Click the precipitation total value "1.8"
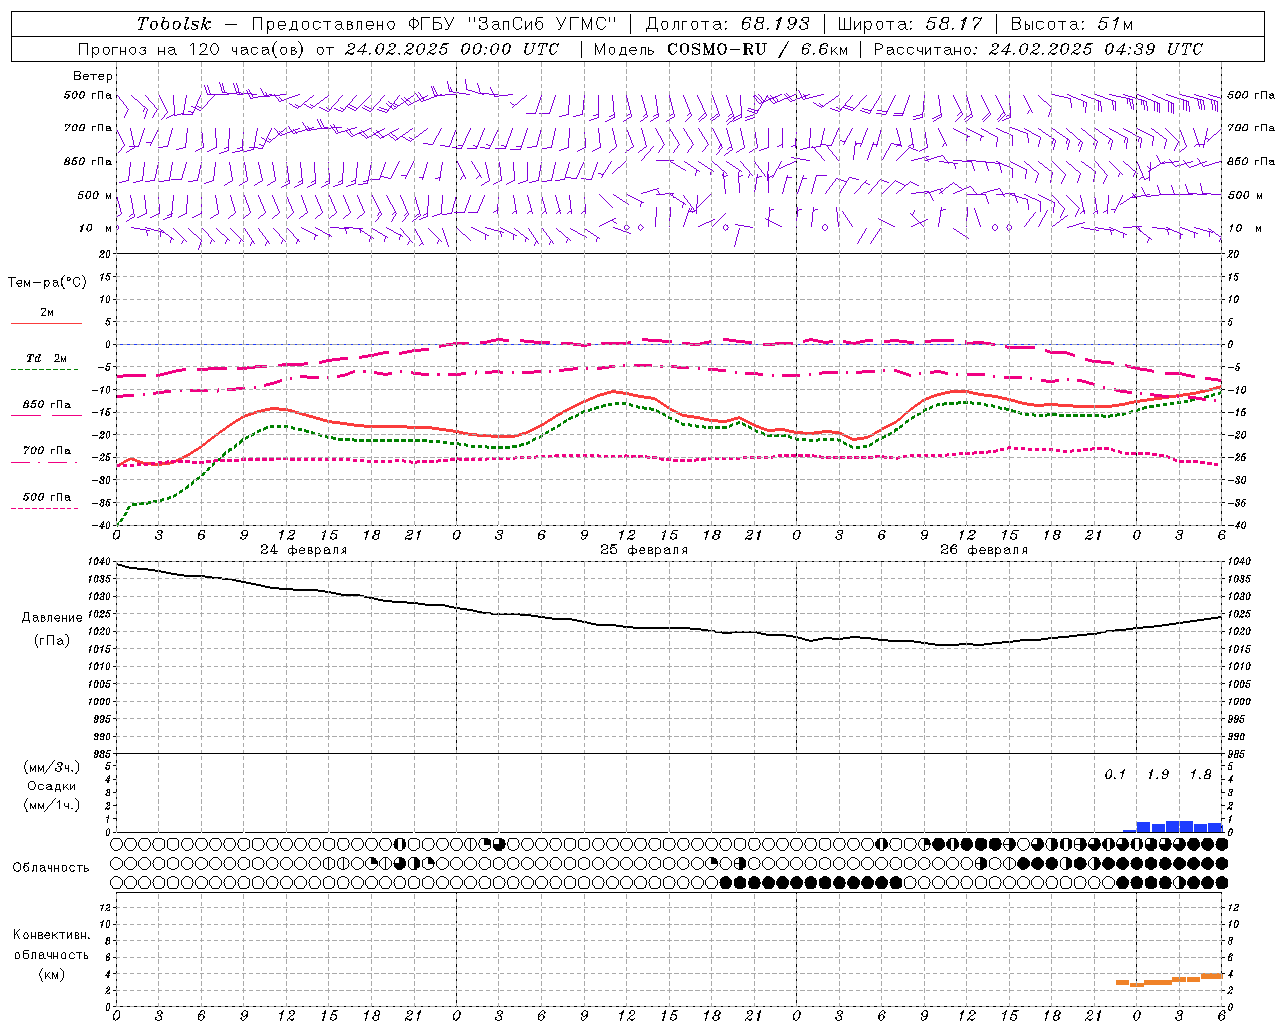Image resolution: width=1280 pixels, height=1024 pixels. (x=1200, y=775)
